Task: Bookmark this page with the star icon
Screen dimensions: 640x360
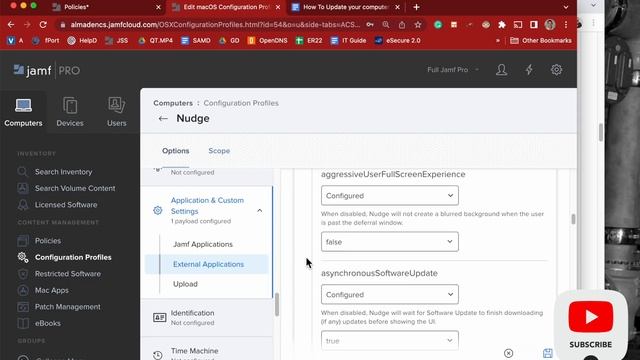Action: 418,24
